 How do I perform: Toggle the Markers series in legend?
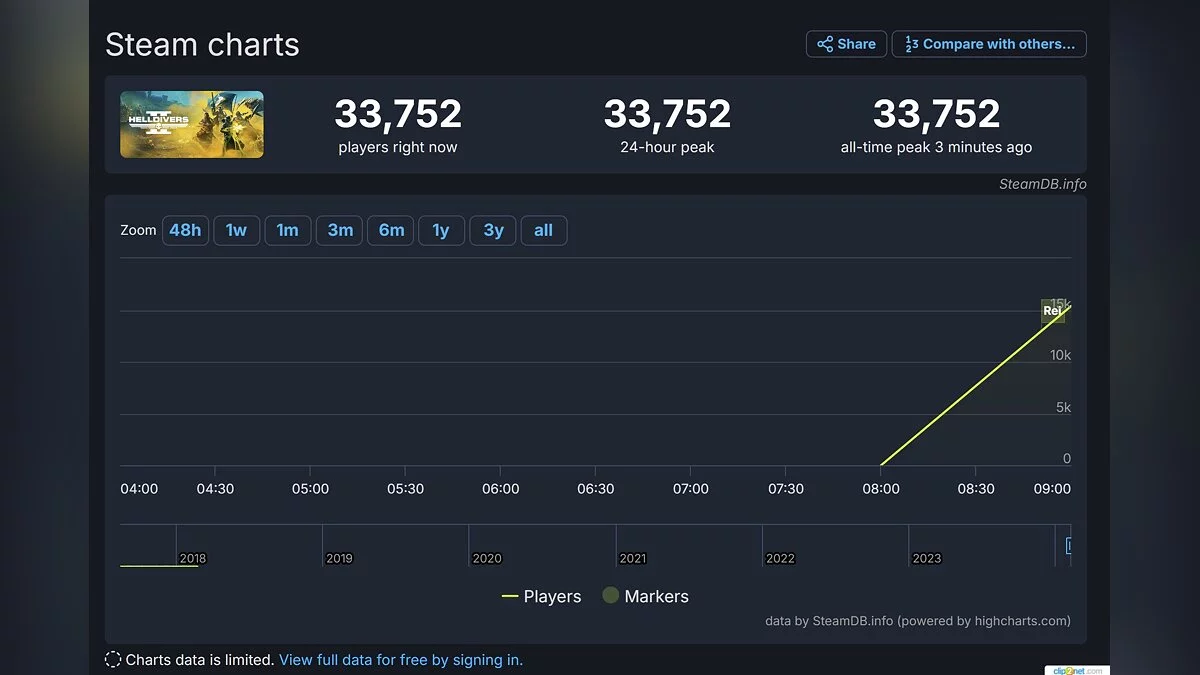coord(645,596)
